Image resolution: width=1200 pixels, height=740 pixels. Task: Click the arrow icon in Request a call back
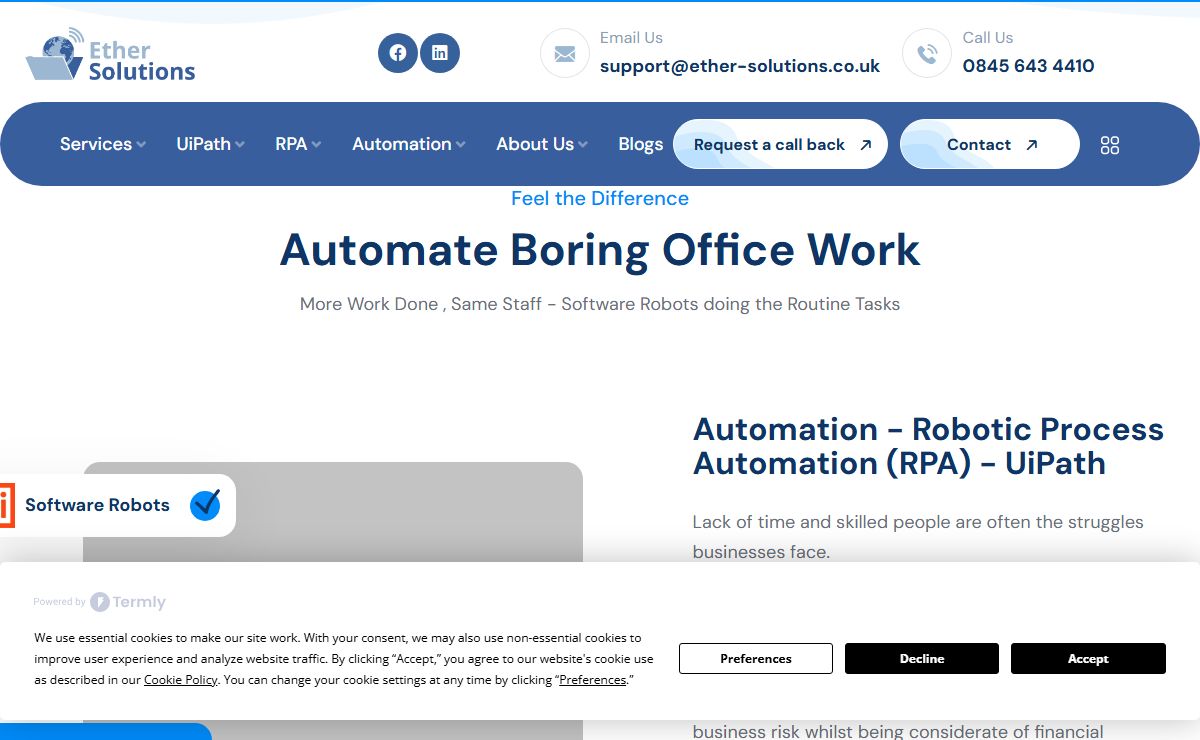click(866, 145)
